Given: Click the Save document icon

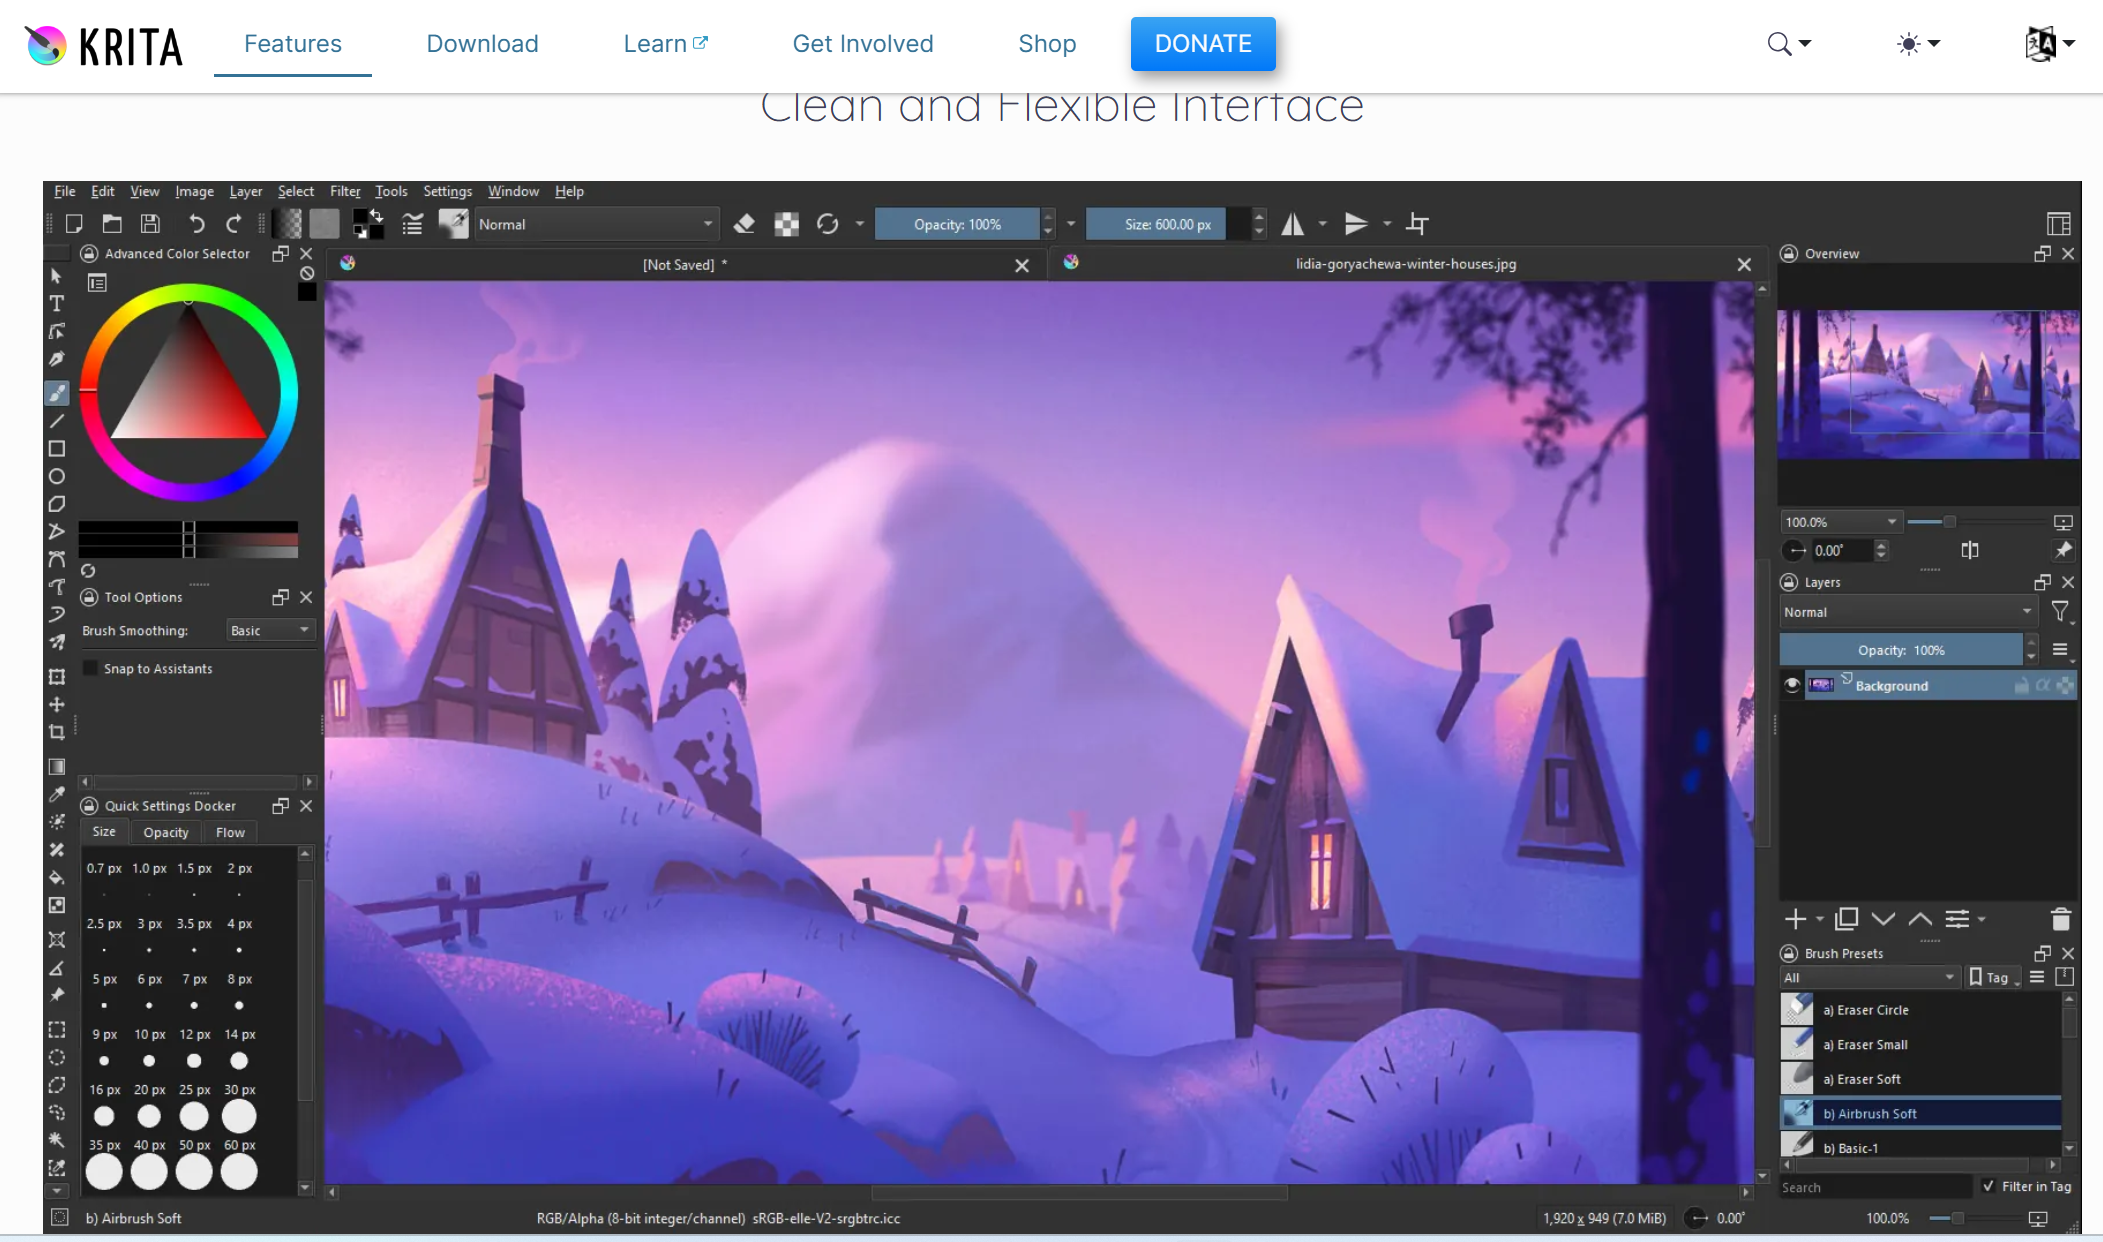Looking at the screenshot, I should (x=150, y=224).
